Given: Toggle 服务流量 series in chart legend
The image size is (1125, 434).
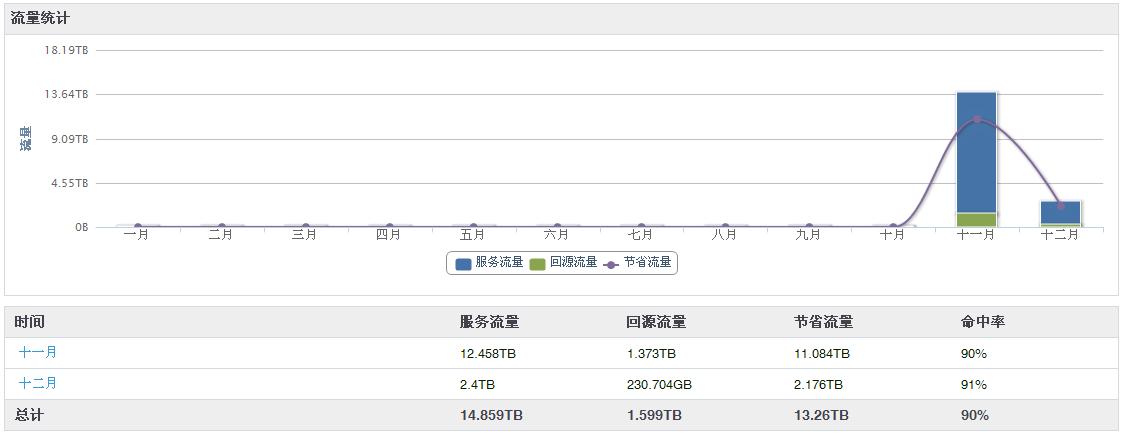Looking at the screenshot, I should coord(489,263).
